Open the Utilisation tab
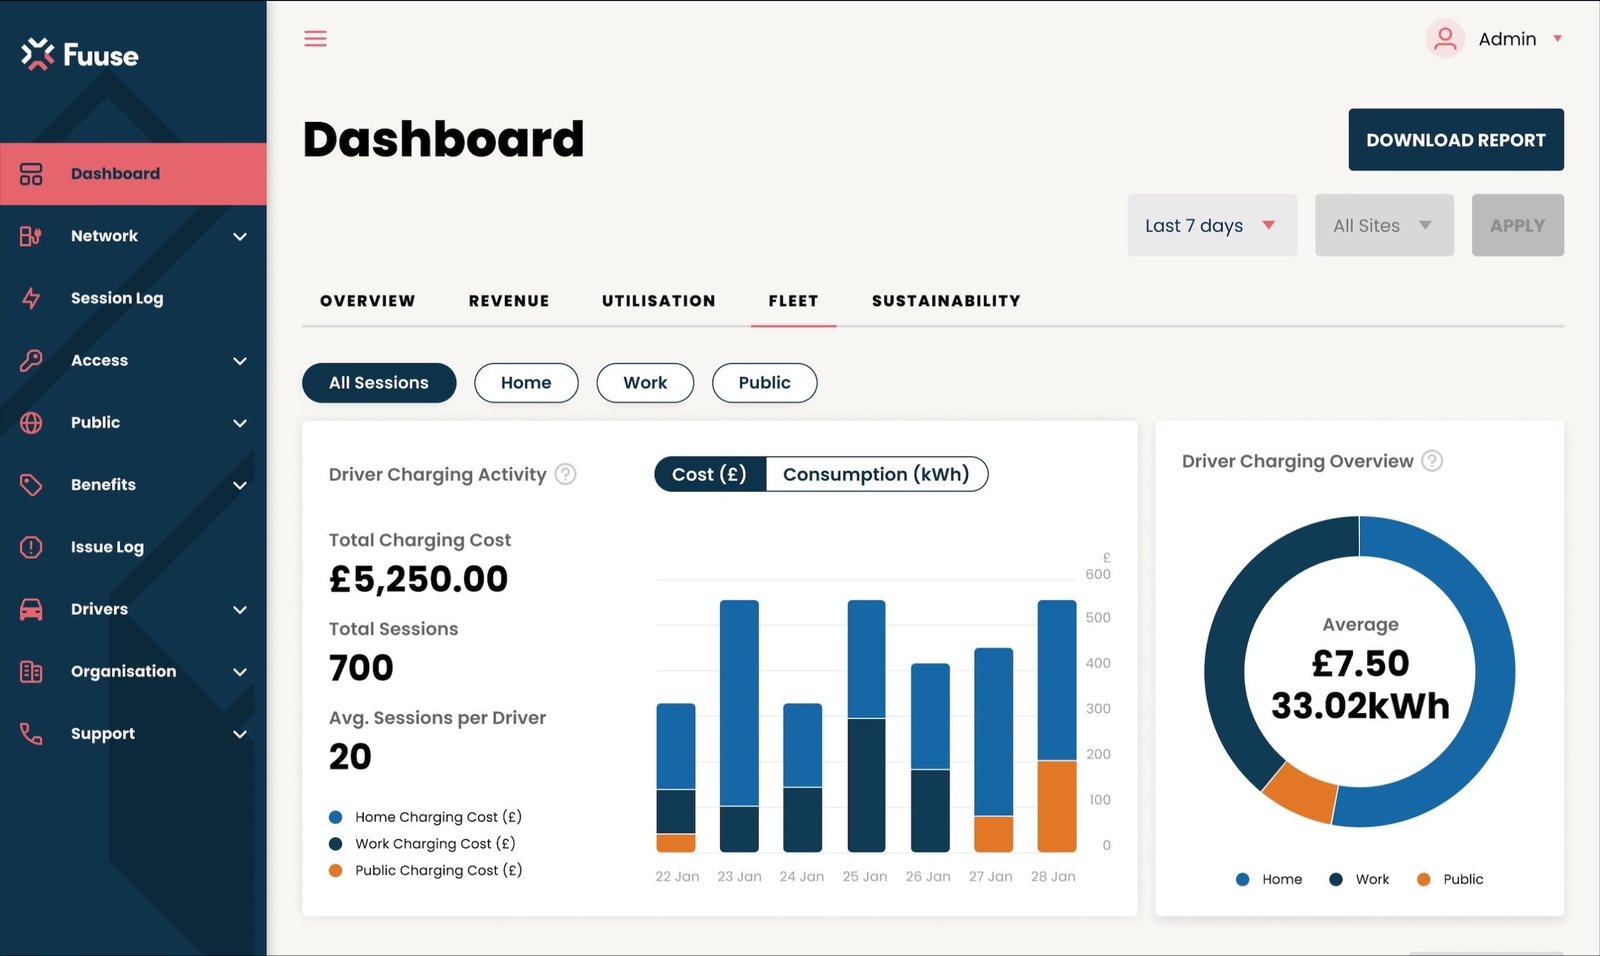The width and height of the screenshot is (1600, 956). [x=659, y=301]
